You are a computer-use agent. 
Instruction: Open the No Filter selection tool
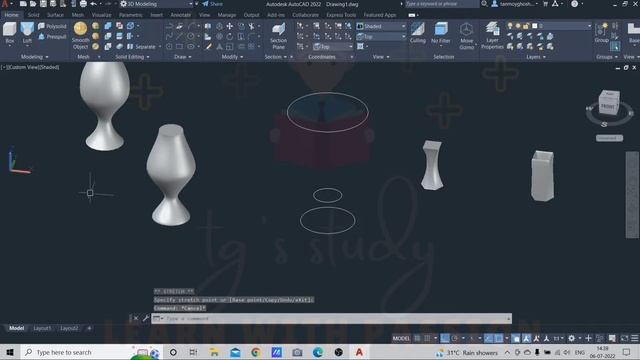[441, 33]
